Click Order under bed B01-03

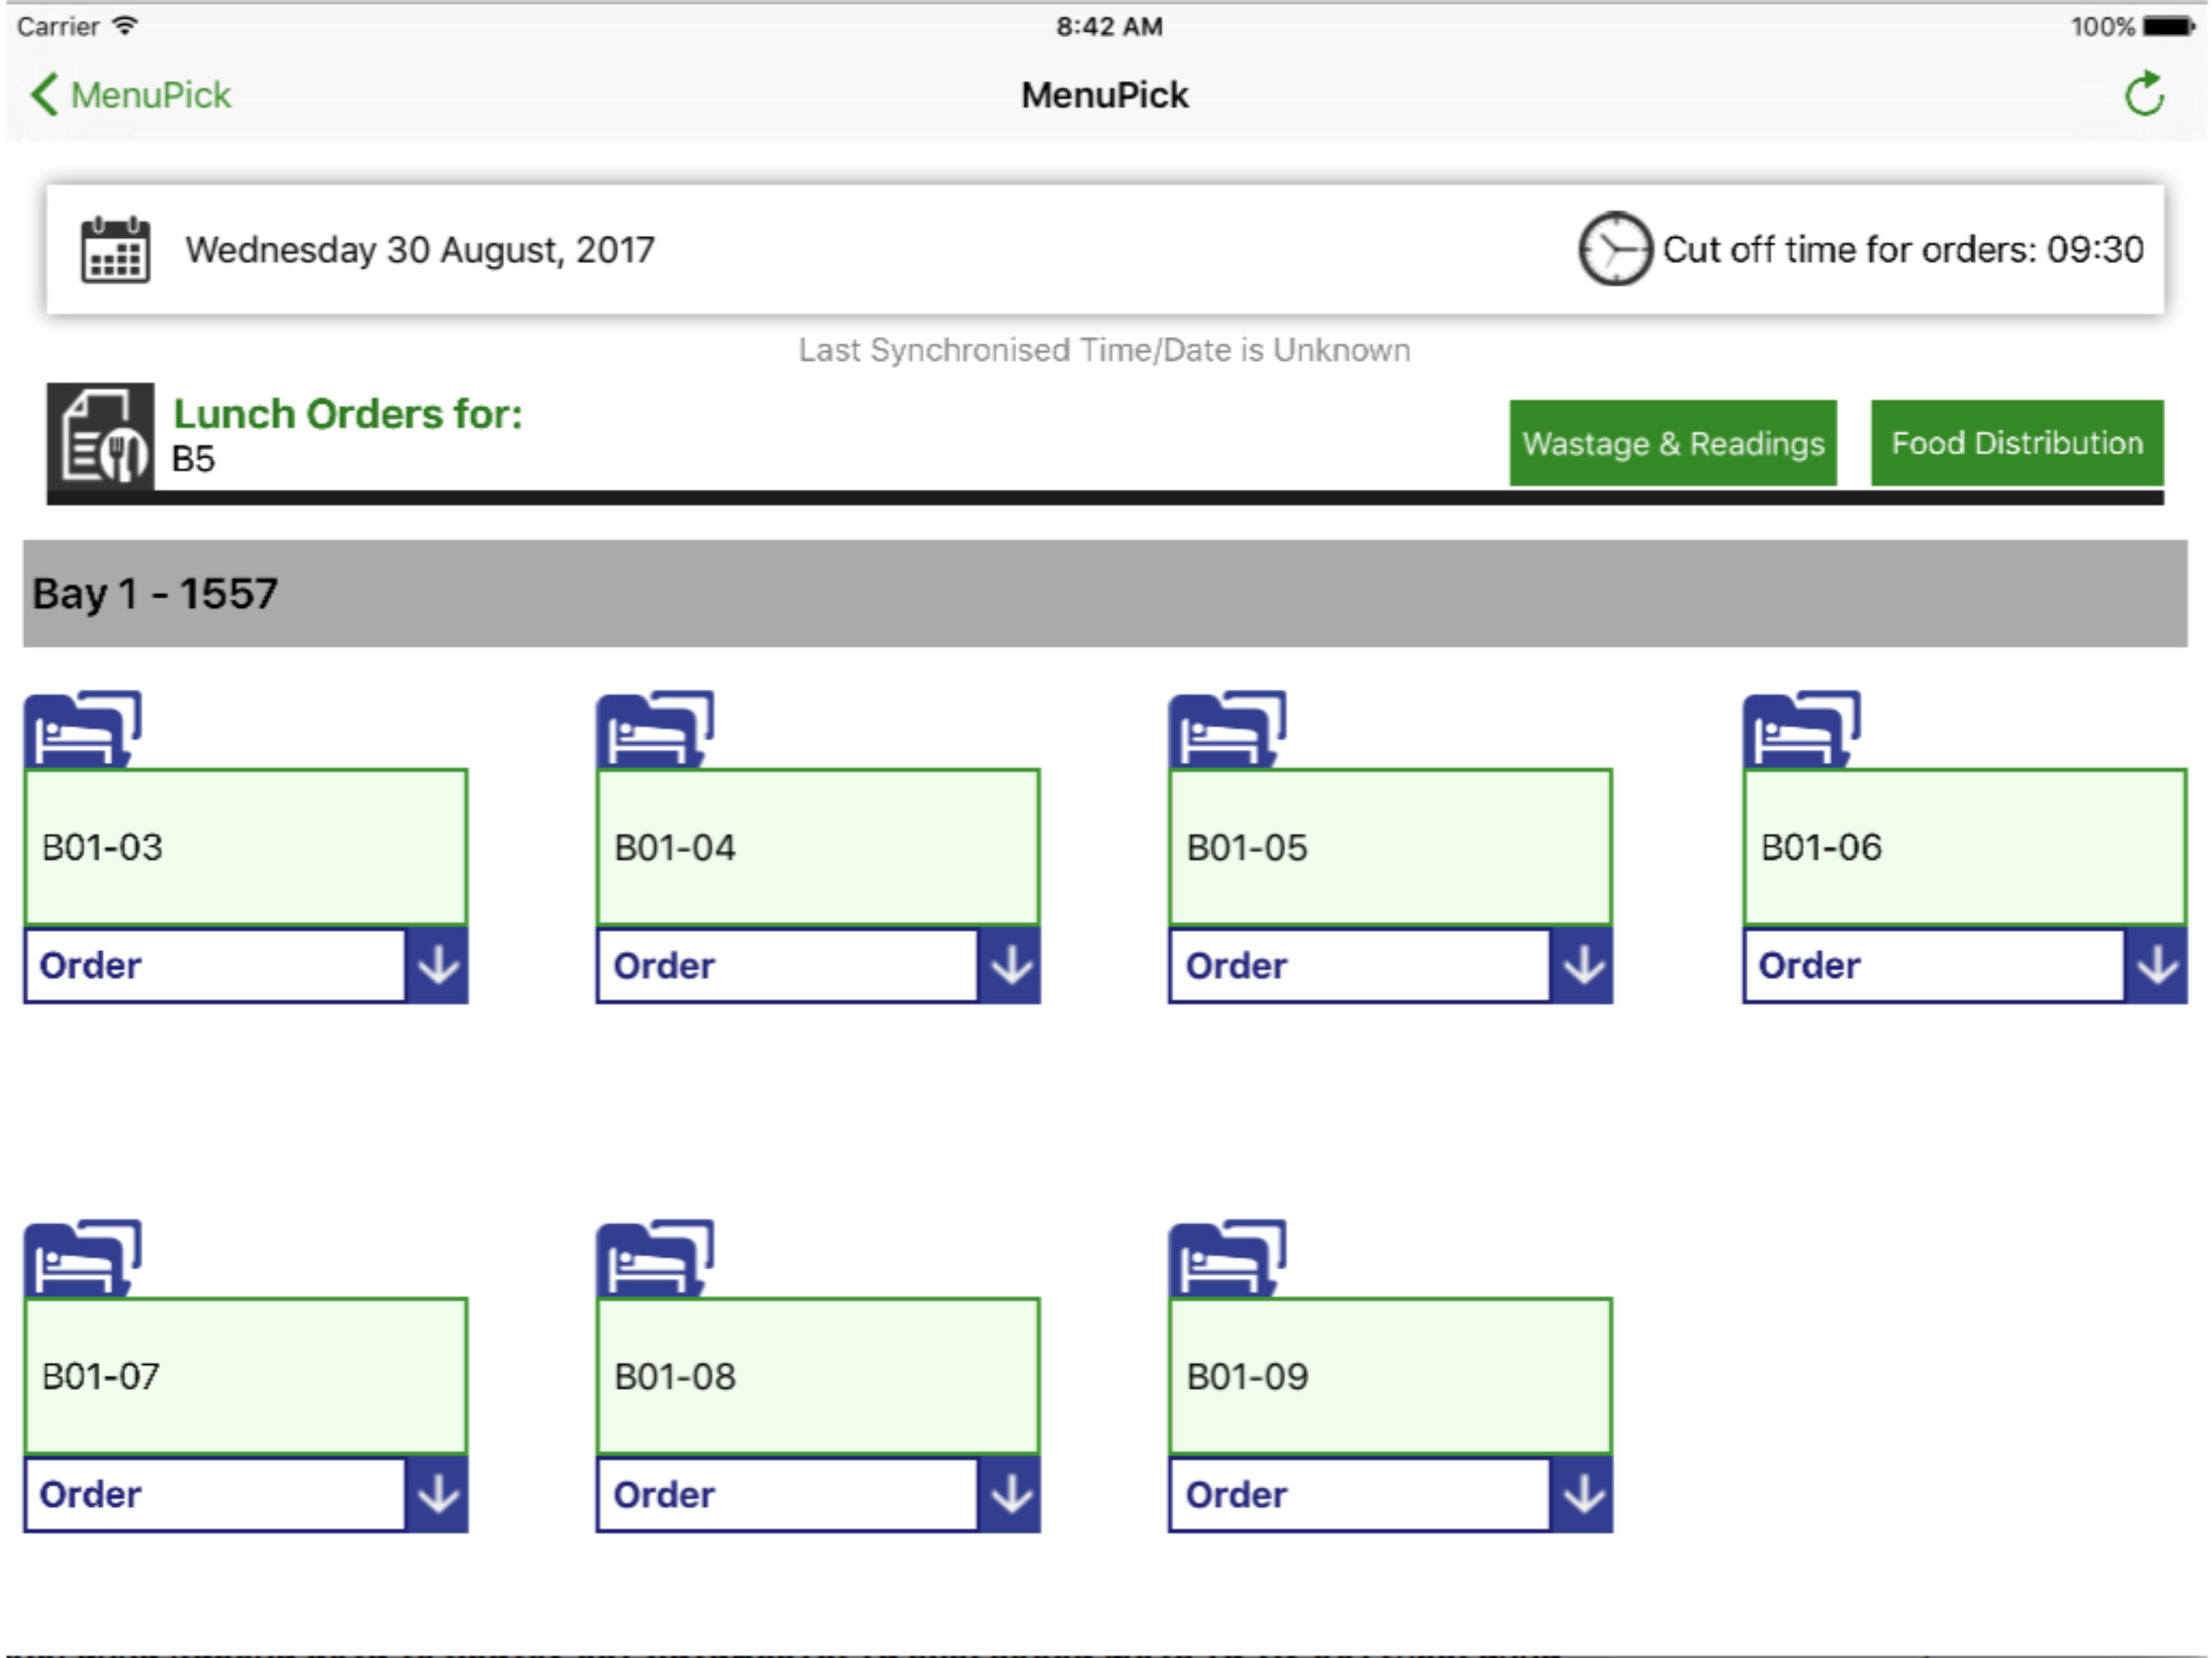215,966
